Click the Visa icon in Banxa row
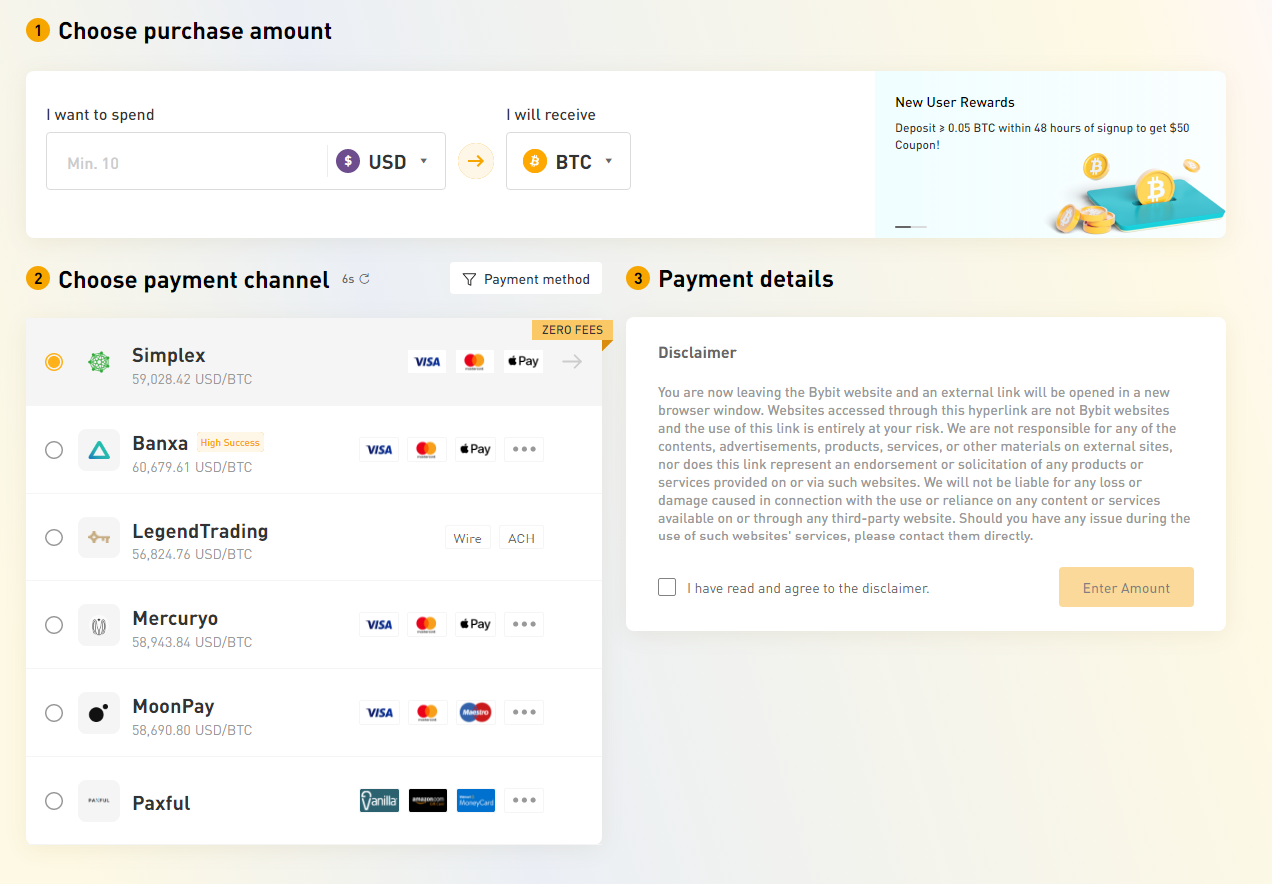Viewport: 1272px width, 884px height. pyautogui.click(x=379, y=449)
